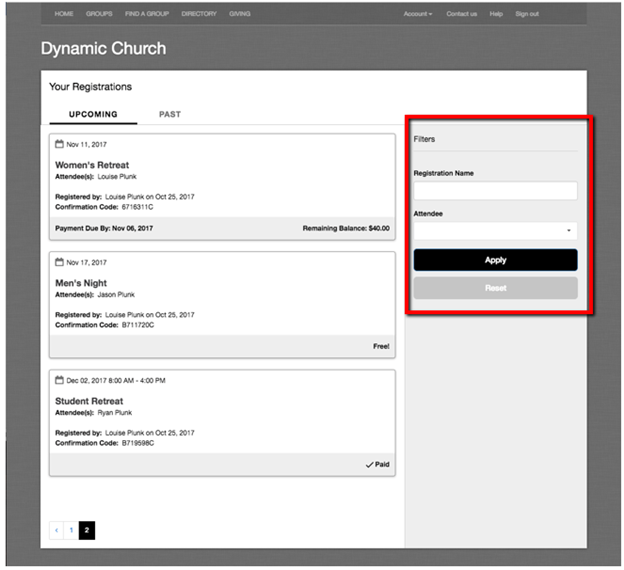Go to page 1 of registrations
Image resolution: width=624 pixels, height=570 pixels.
tap(71, 530)
